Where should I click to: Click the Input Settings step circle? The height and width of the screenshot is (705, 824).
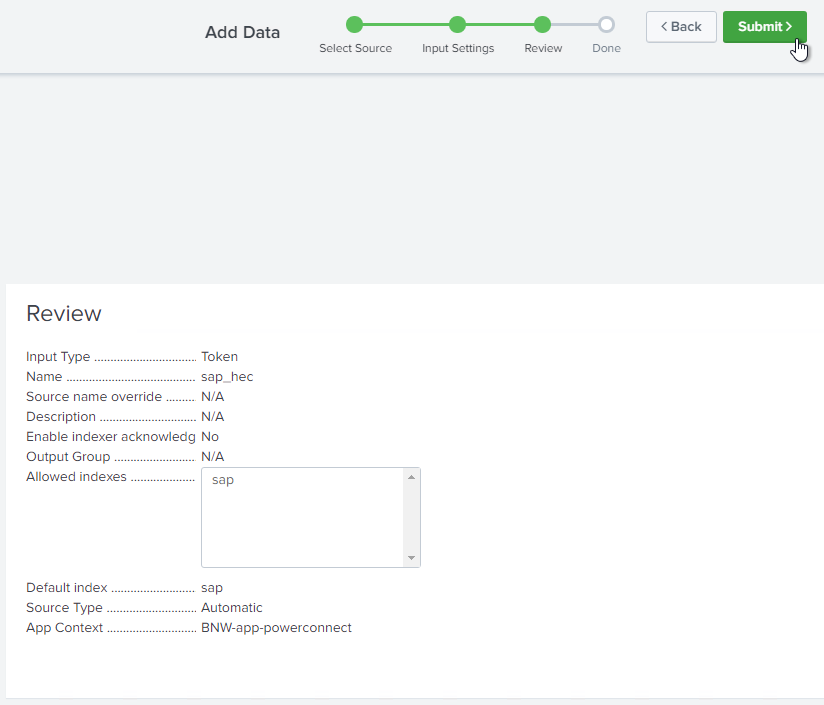(457, 25)
